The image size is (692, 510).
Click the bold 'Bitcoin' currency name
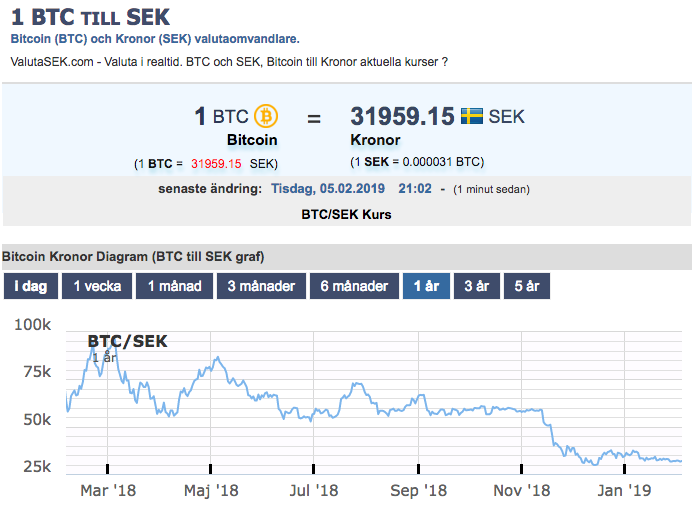252,140
